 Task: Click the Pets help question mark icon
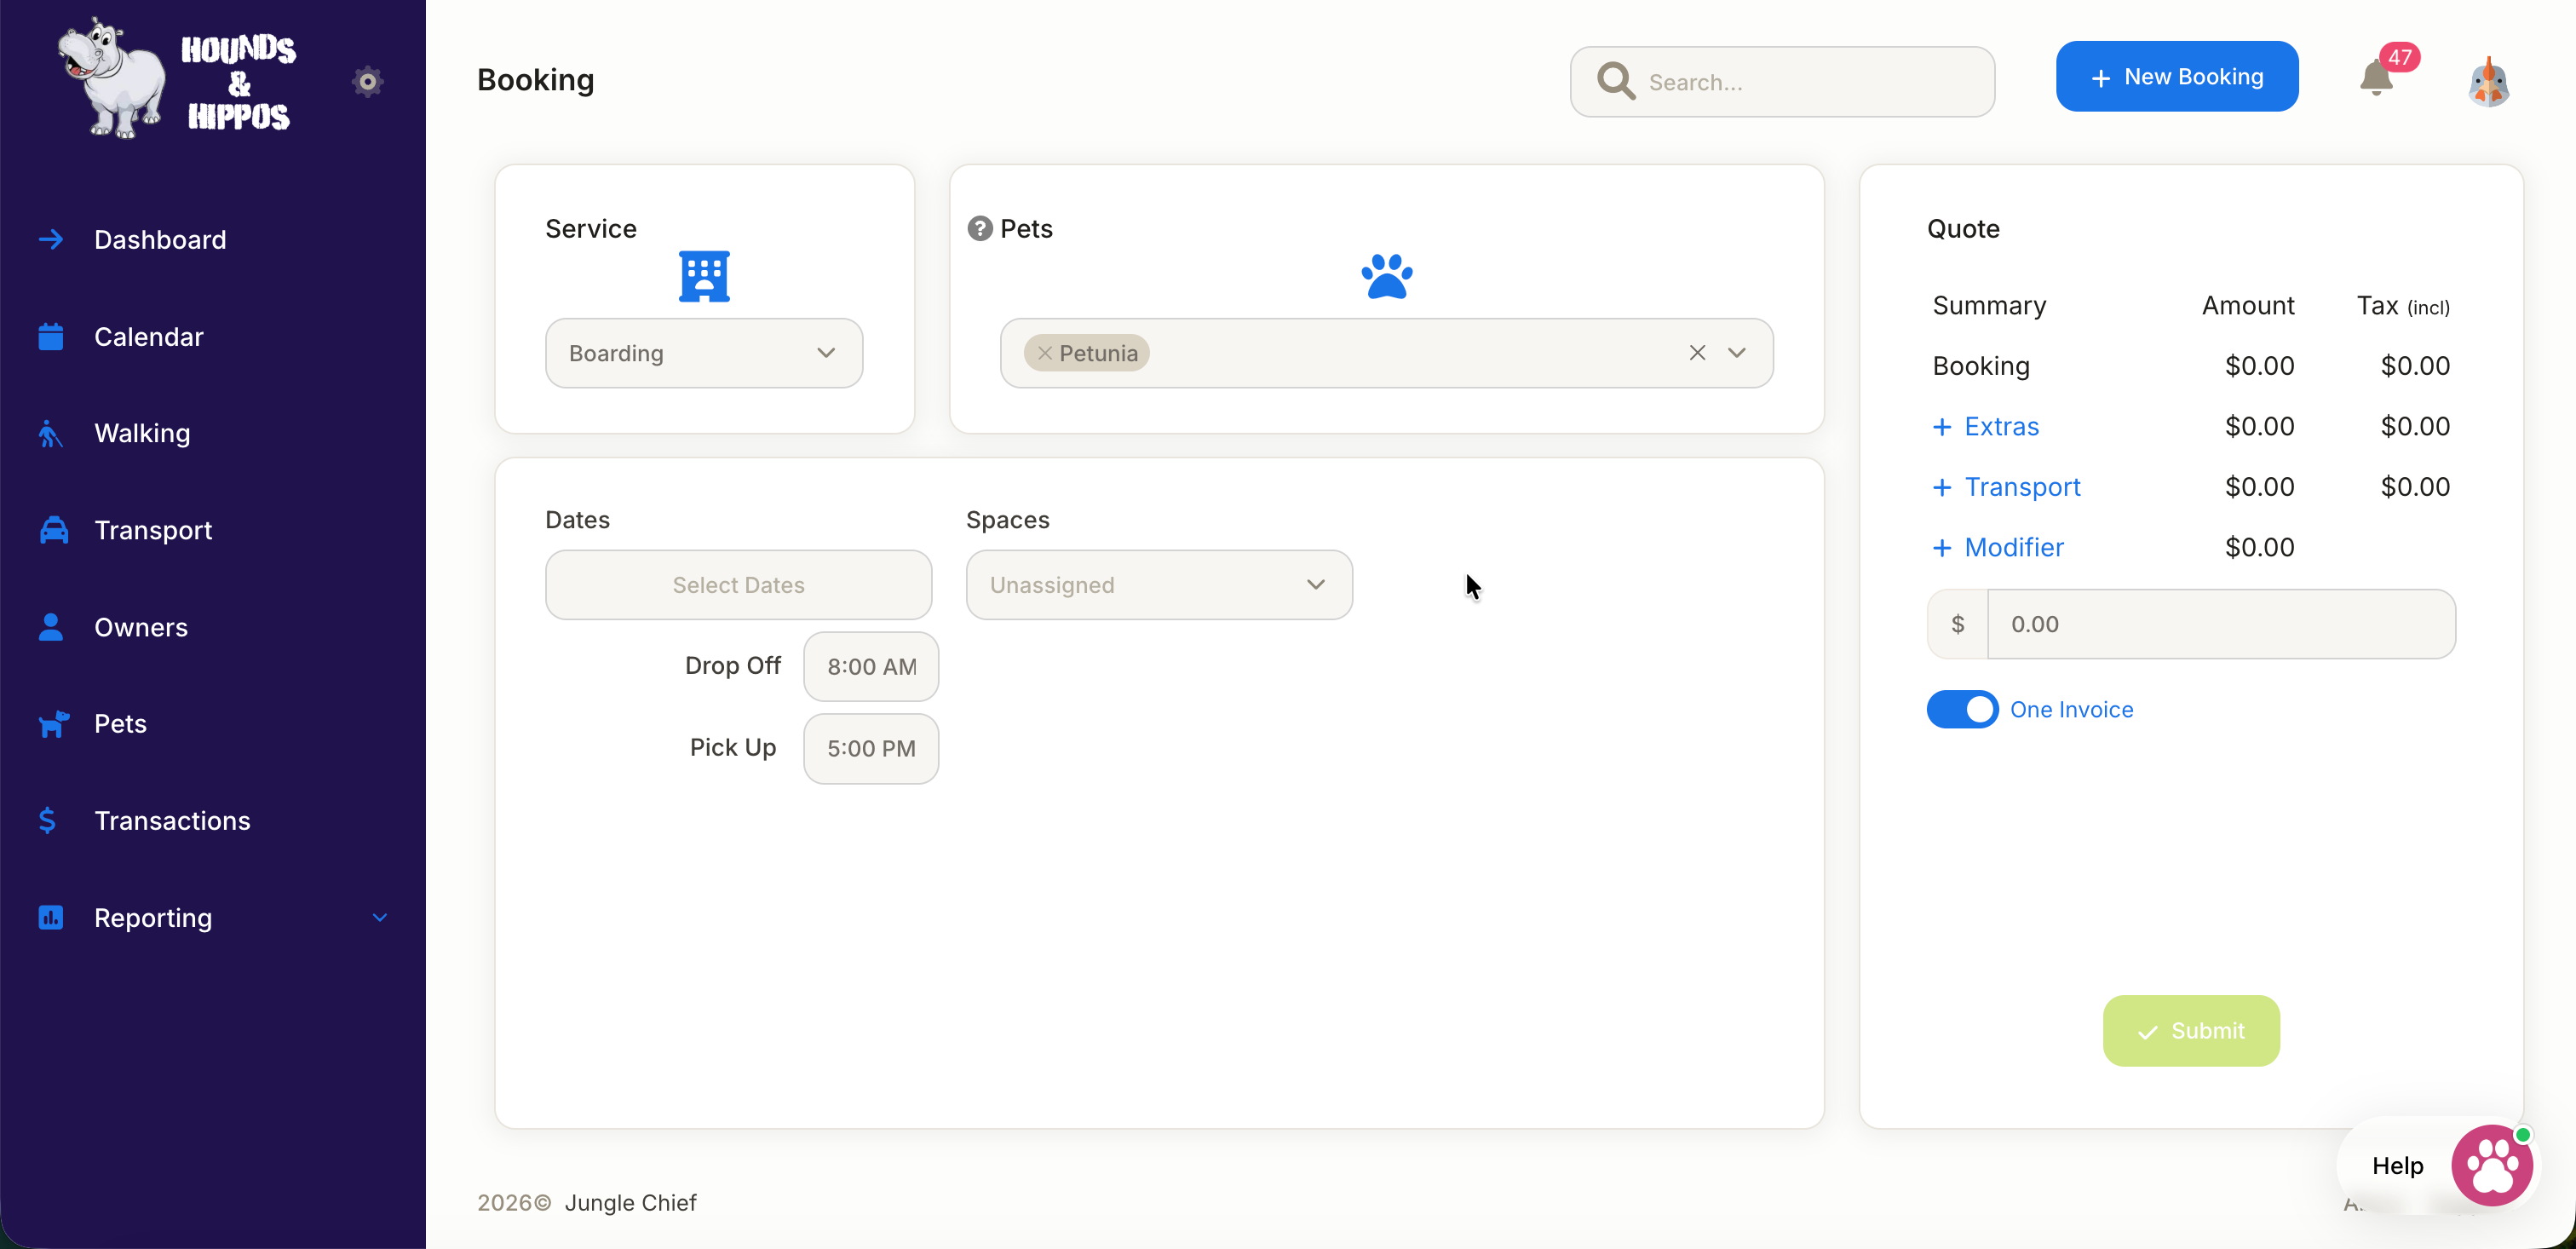point(979,229)
